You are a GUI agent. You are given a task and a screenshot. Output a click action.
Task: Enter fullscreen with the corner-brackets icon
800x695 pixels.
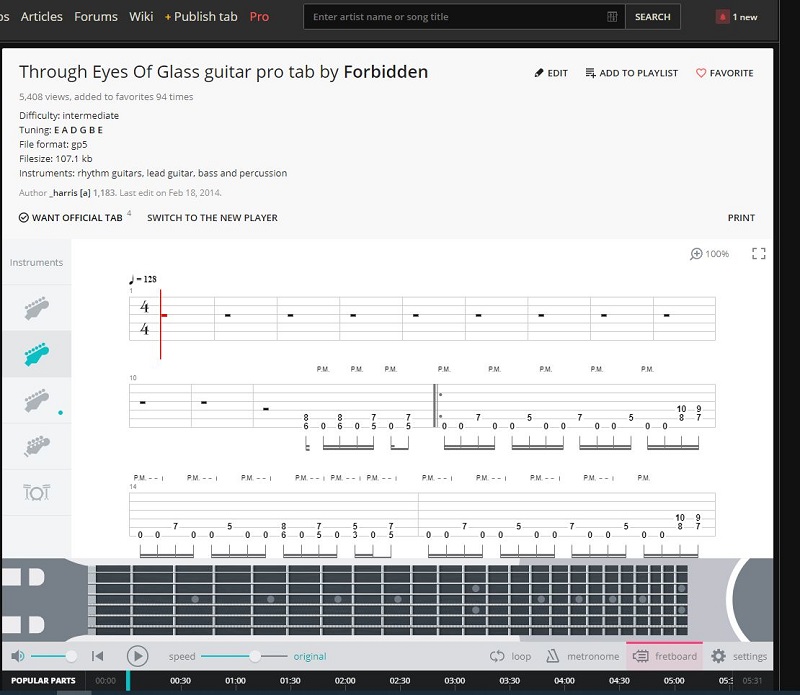[759, 254]
